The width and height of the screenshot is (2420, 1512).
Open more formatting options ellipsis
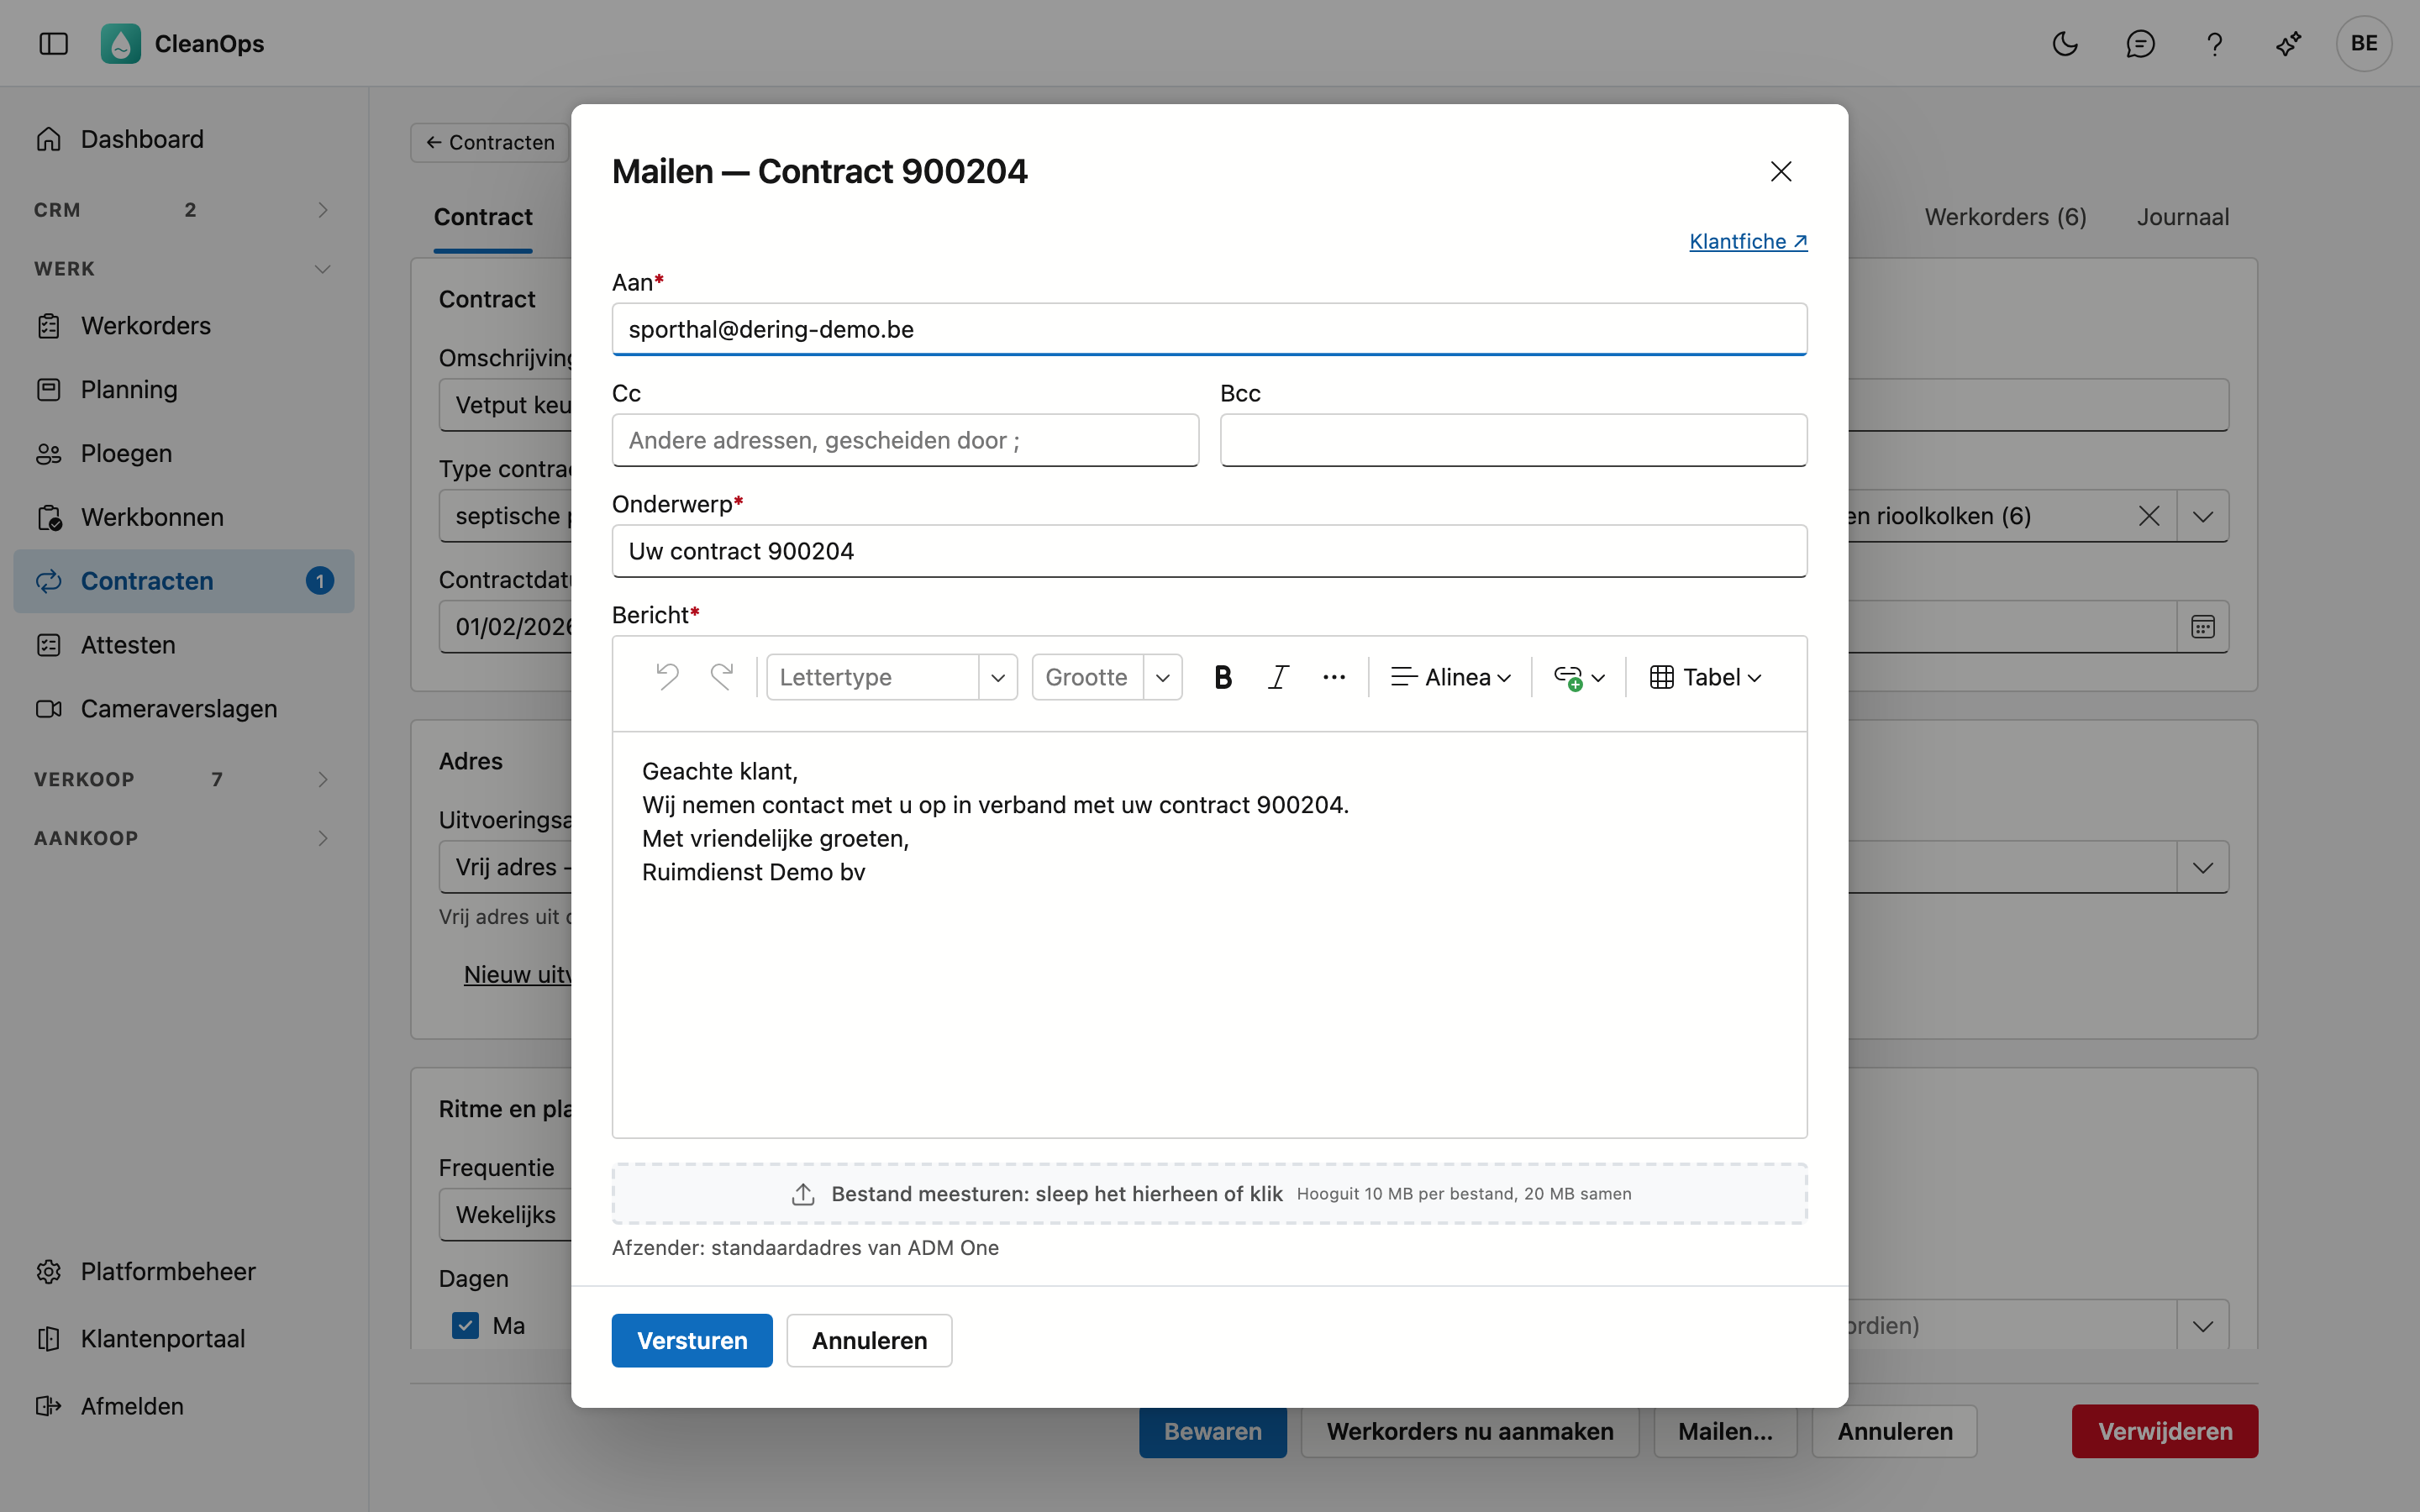pyautogui.click(x=1334, y=677)
